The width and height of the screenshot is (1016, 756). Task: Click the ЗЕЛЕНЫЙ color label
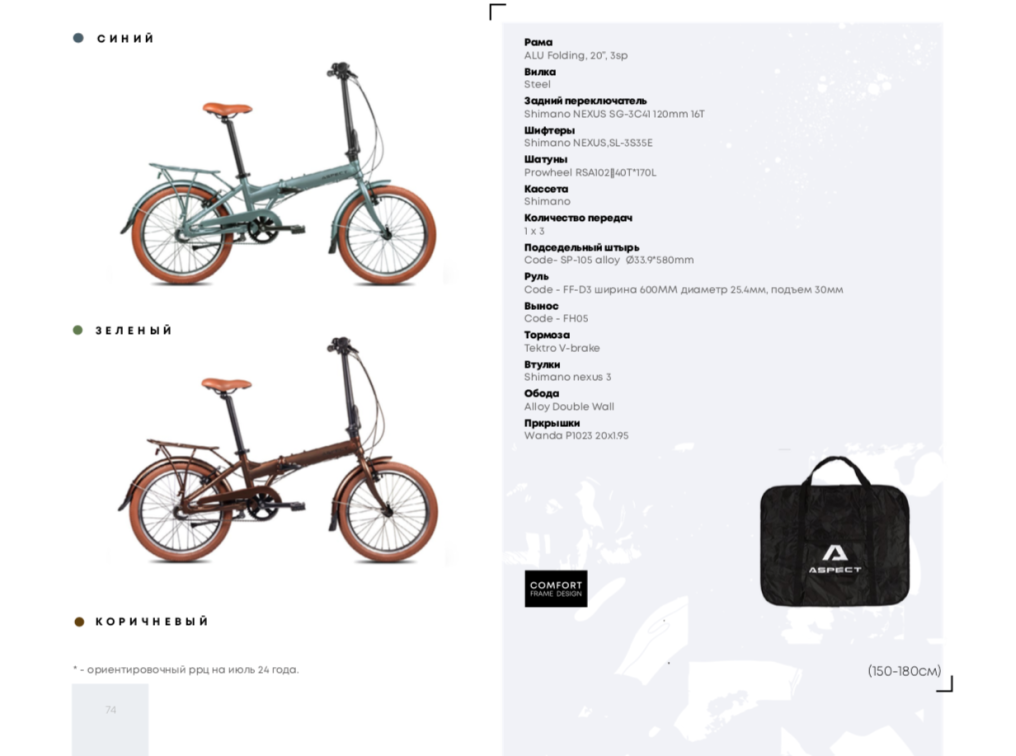tap(134, 330)
